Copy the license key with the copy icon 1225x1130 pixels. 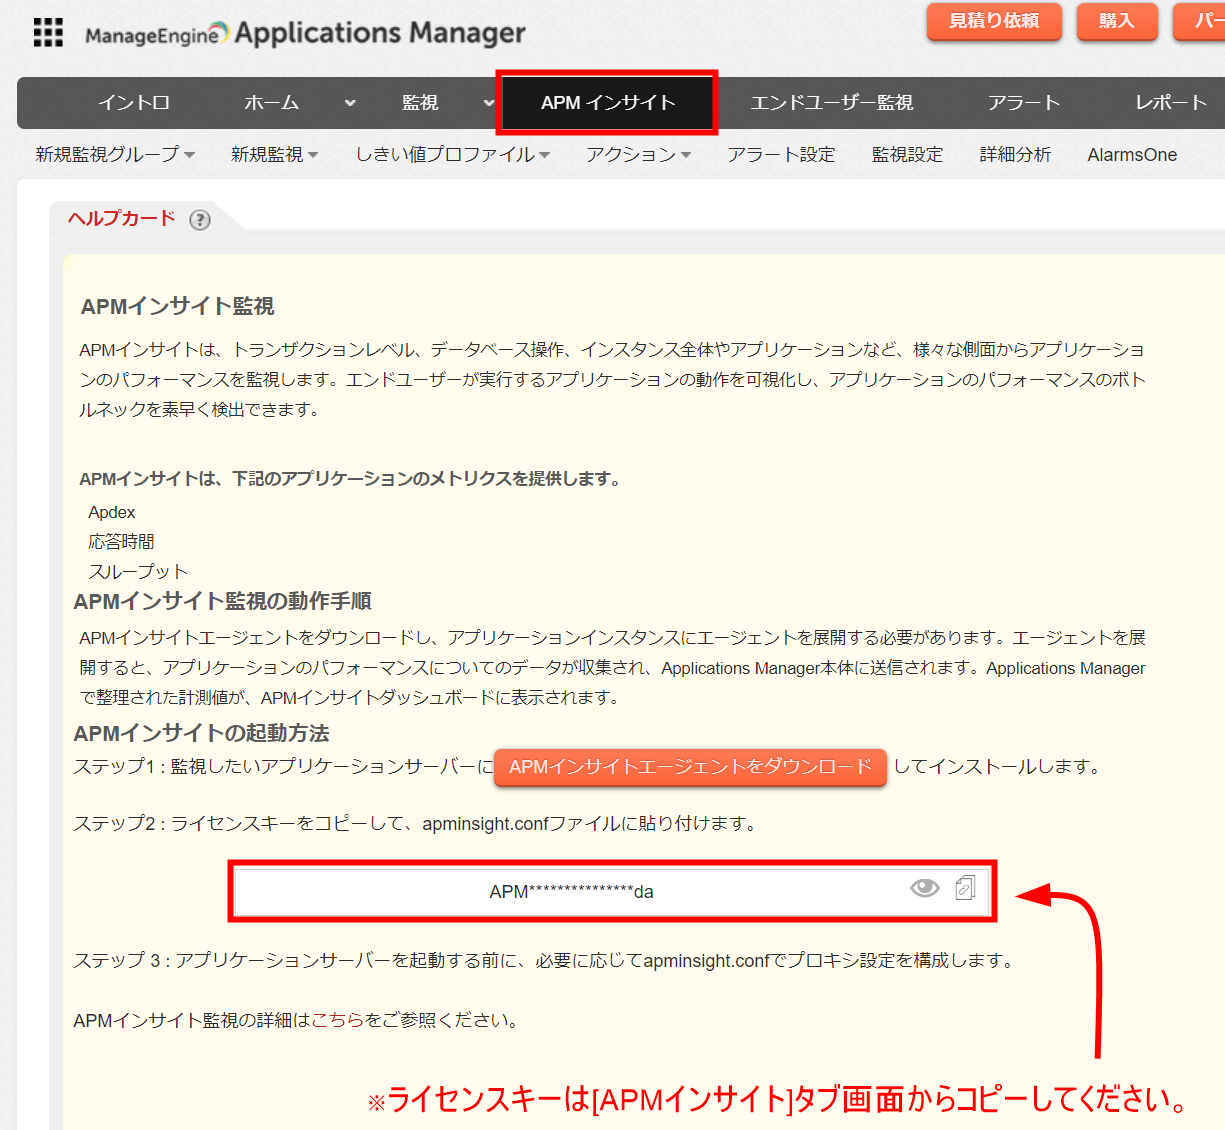click(965, 888)
